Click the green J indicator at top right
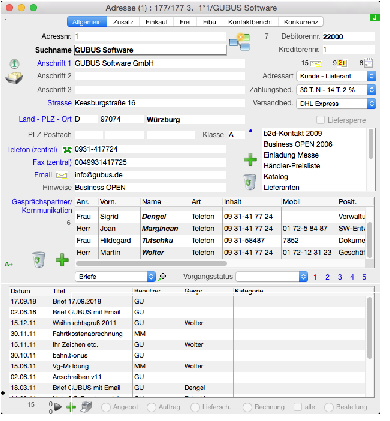 (x=375, y=18)
